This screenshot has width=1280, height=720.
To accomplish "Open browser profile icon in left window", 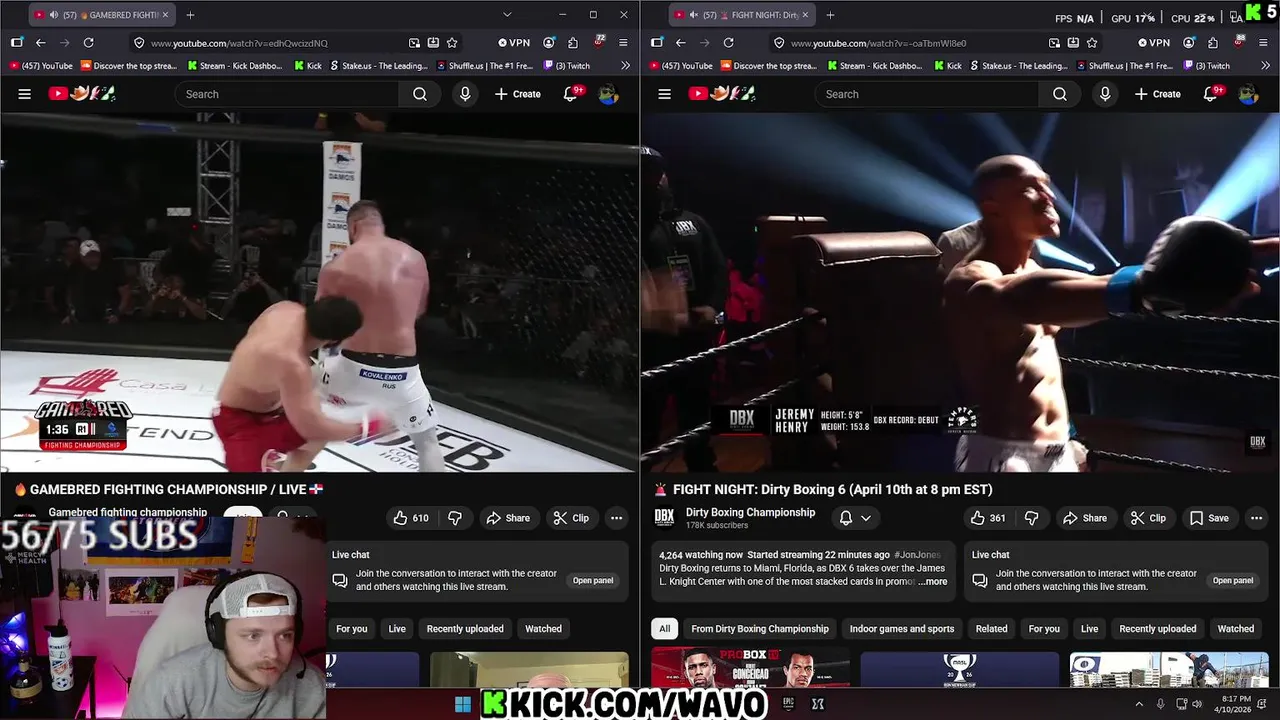I will tap(549, 43).
